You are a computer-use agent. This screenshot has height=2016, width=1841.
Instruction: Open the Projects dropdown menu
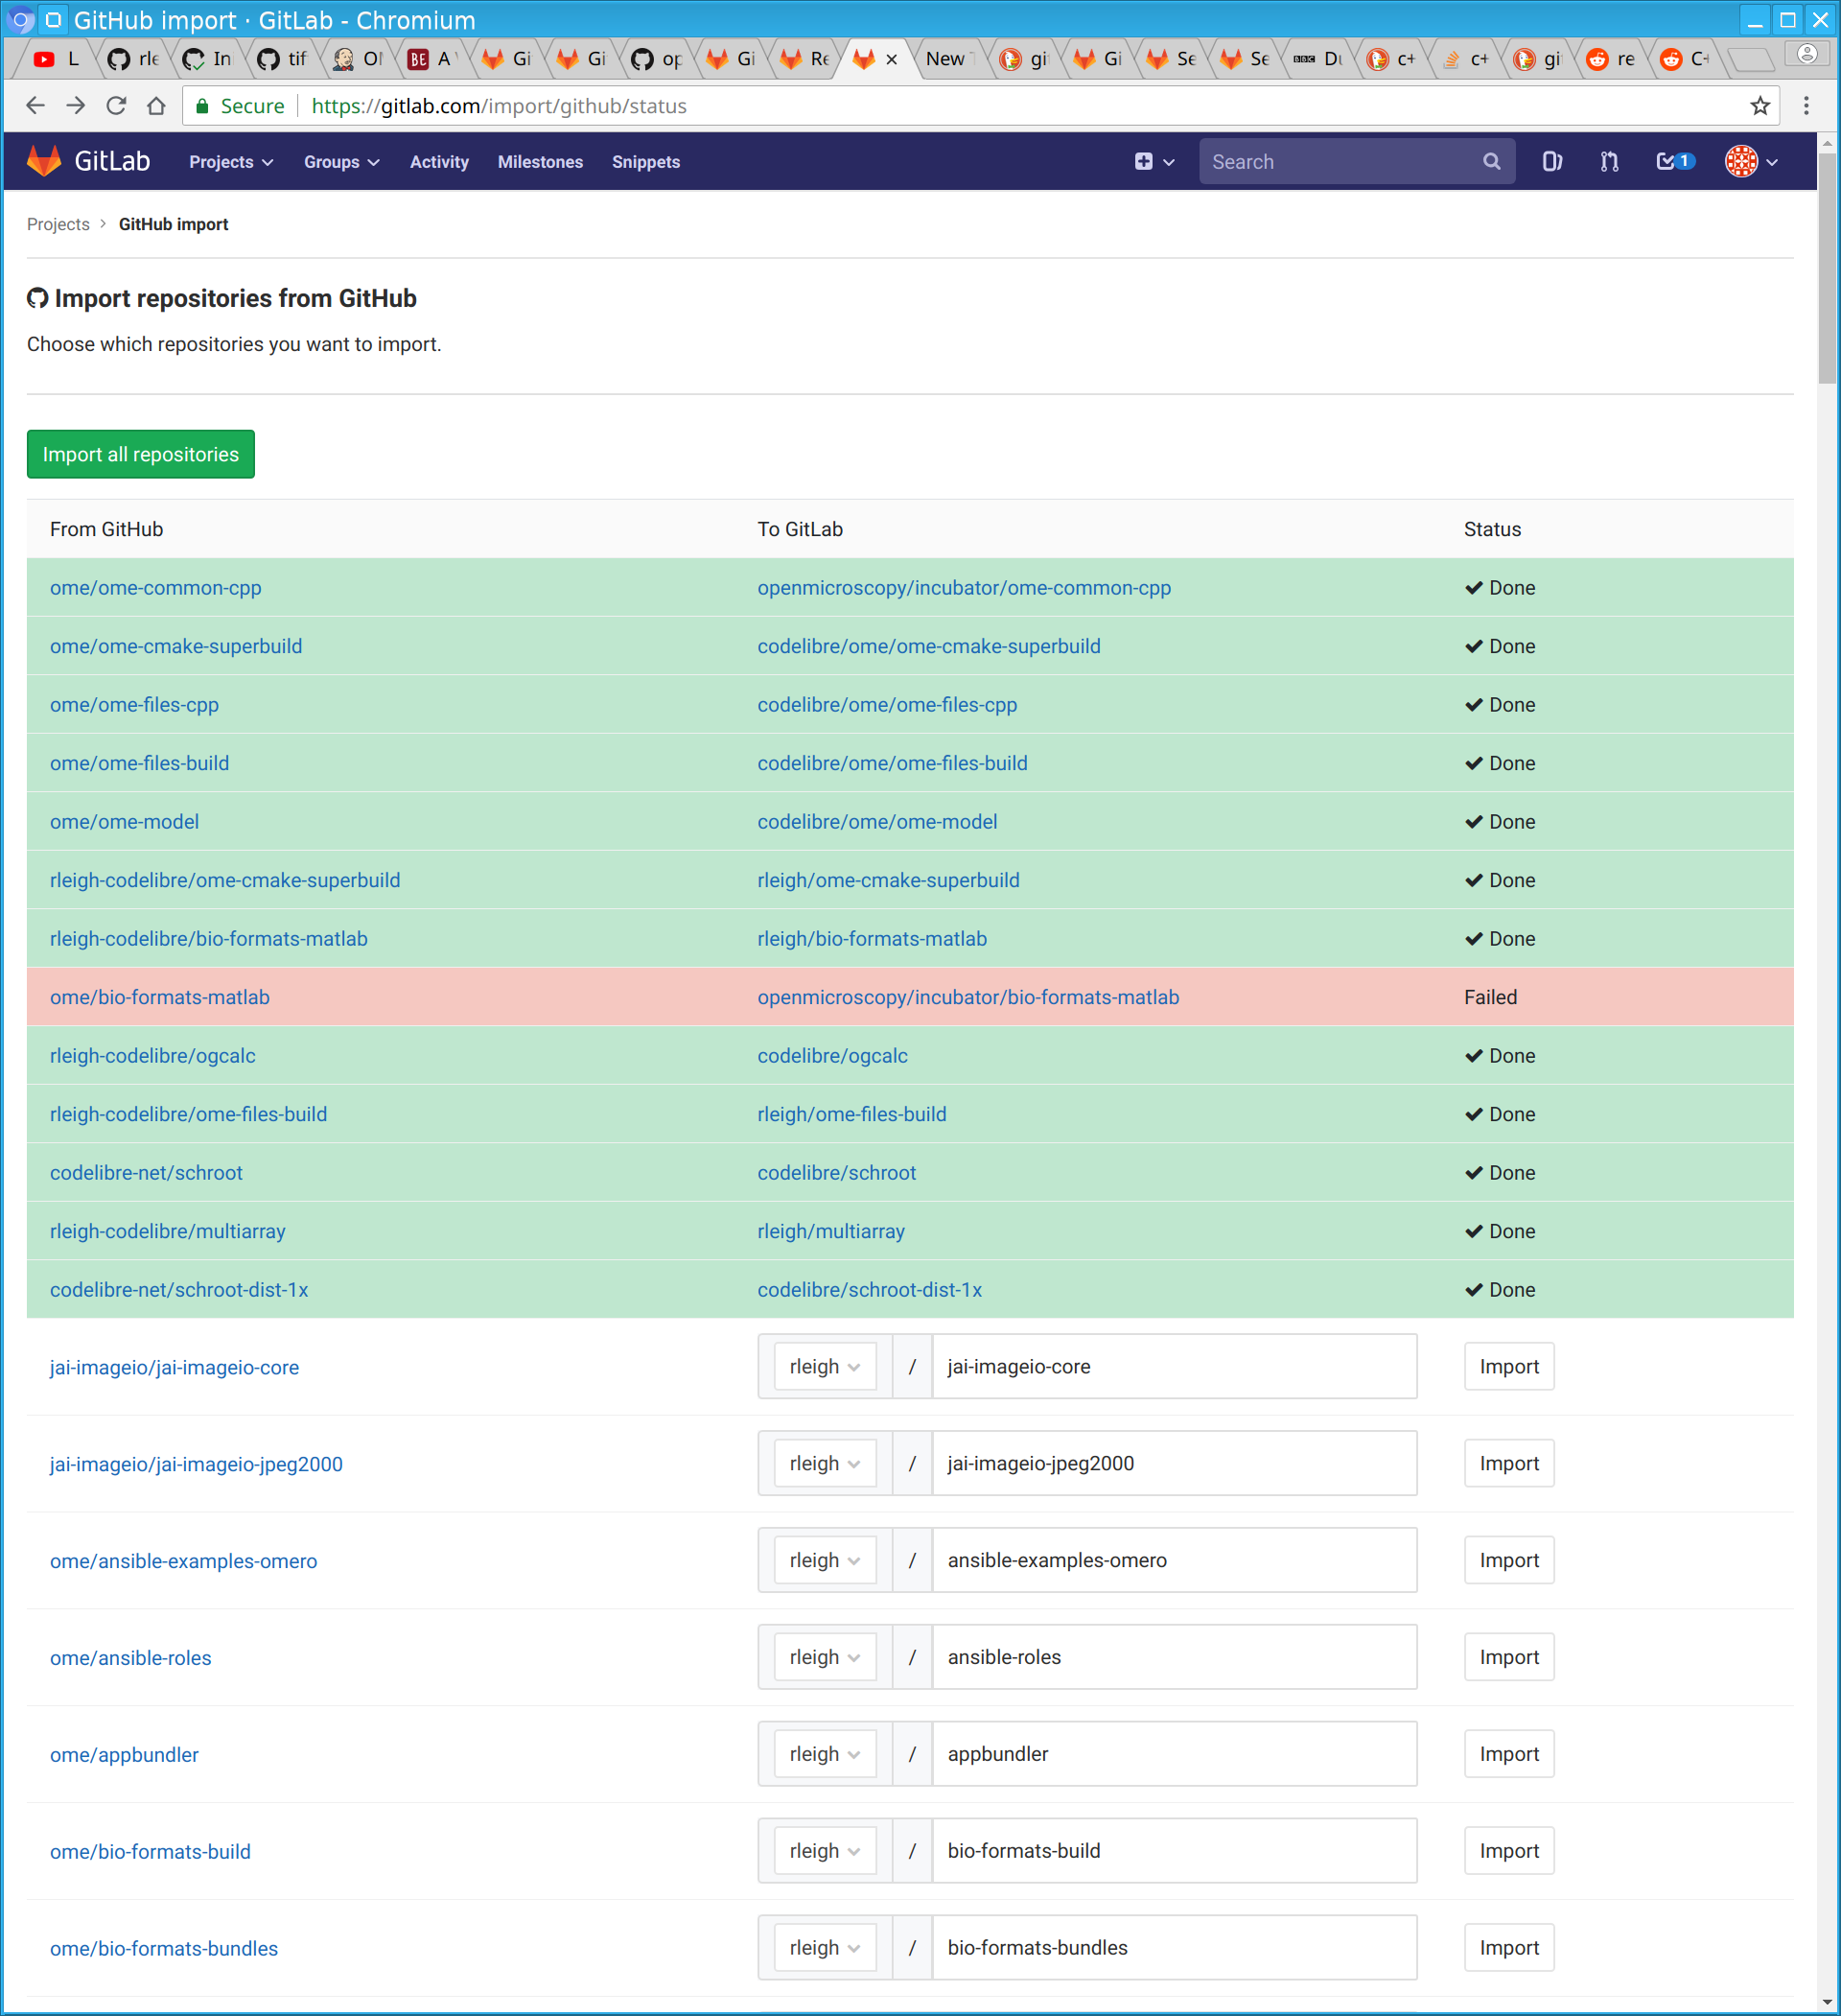[231, 162]
